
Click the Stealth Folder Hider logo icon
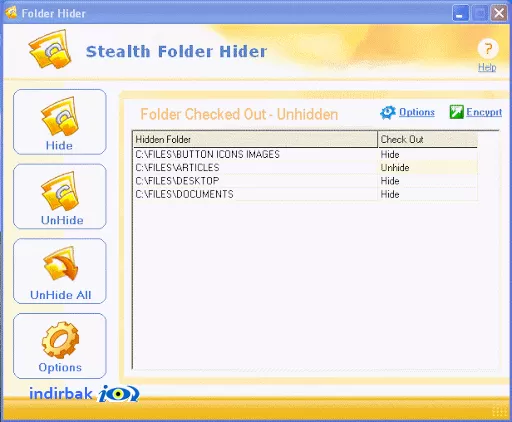click(x=51, y=49)
